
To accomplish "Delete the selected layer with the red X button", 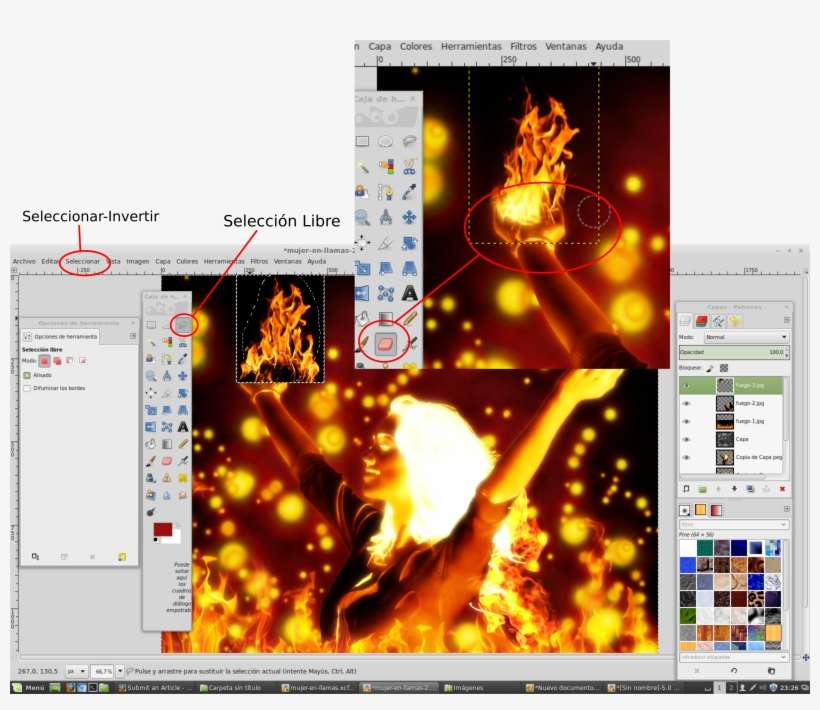I will coord(782,489).
